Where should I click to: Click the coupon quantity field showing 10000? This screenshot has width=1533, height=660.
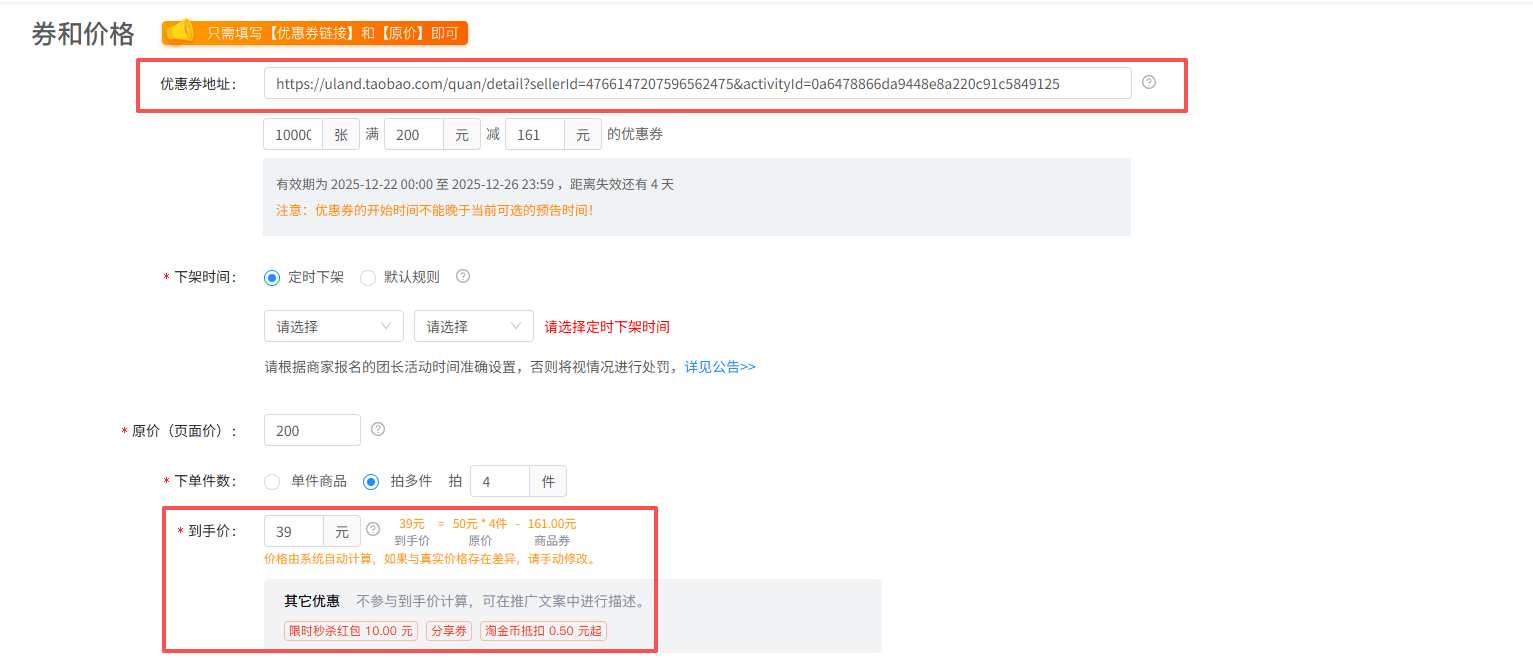pyautogui.click(x=292, y=135)
